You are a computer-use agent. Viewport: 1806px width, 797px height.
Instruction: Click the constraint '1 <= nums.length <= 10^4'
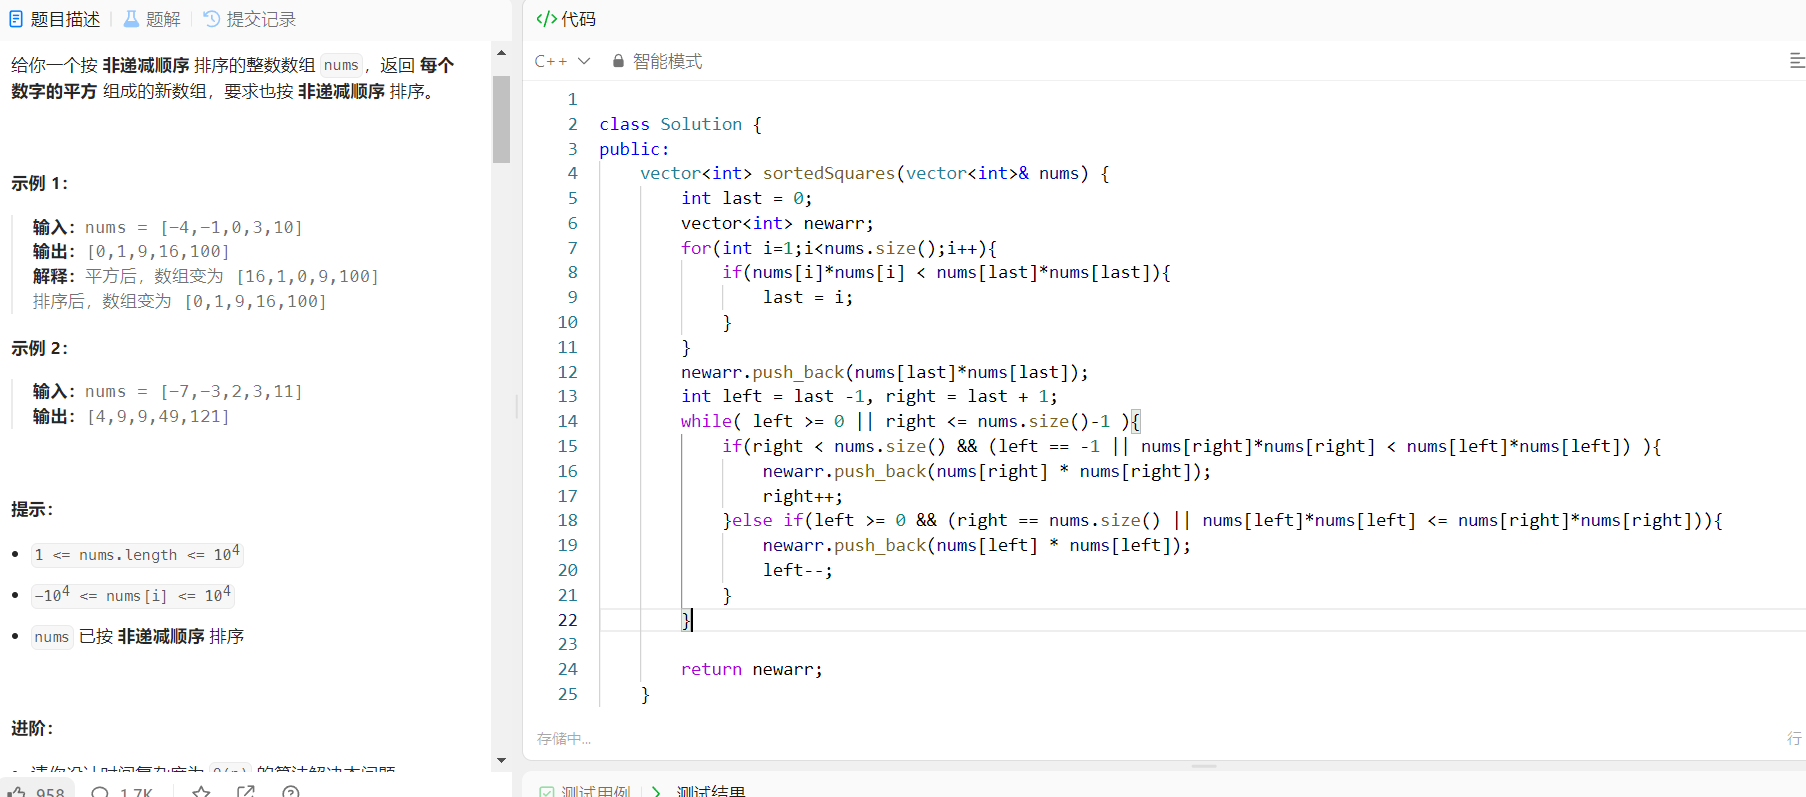click(137, 554)
